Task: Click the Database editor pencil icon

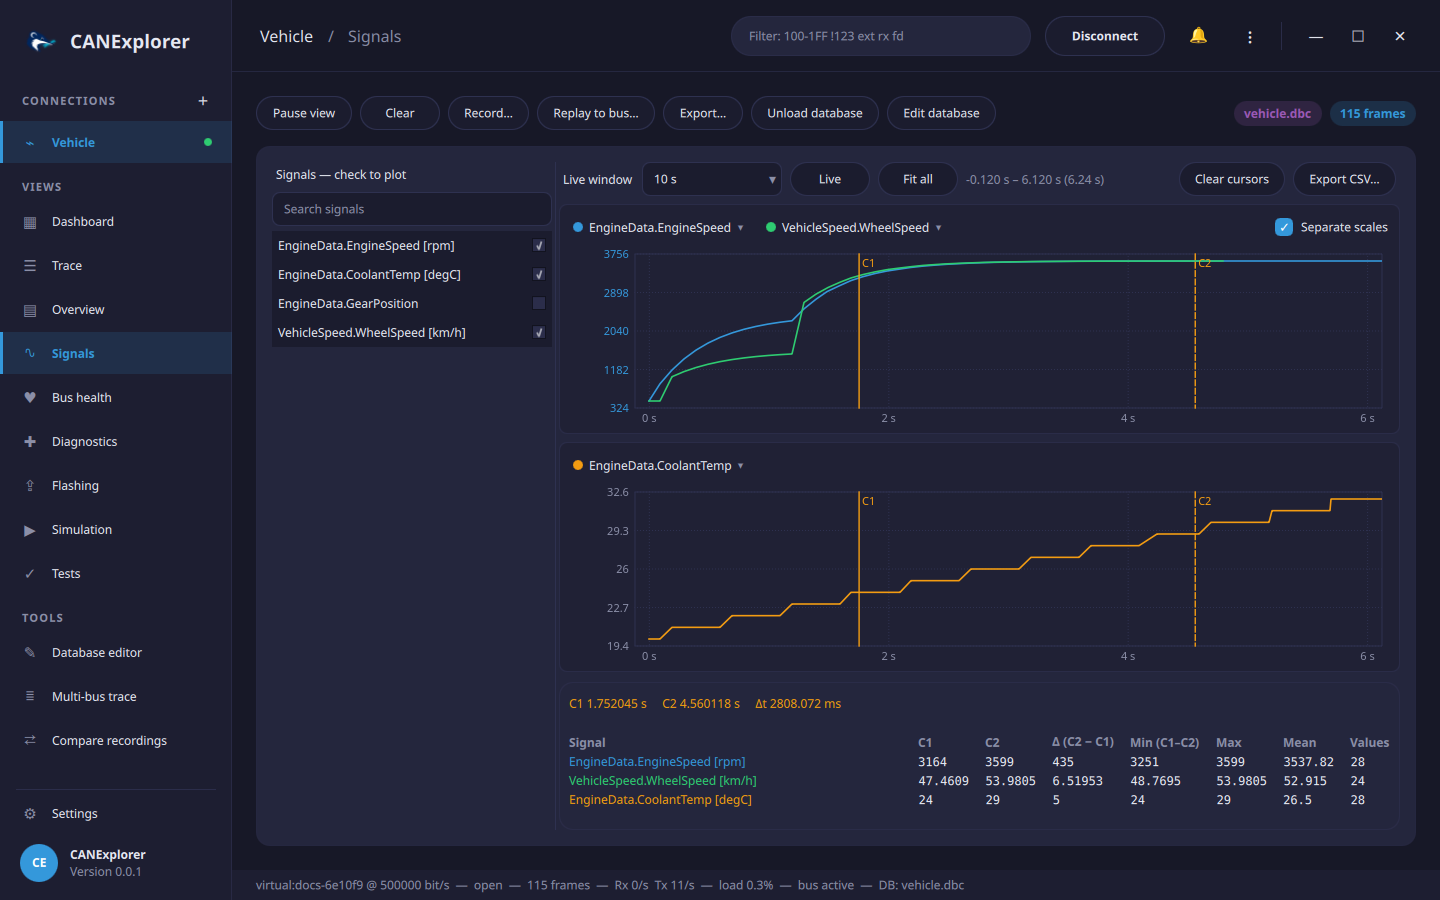Action: (x=30, y=653)
